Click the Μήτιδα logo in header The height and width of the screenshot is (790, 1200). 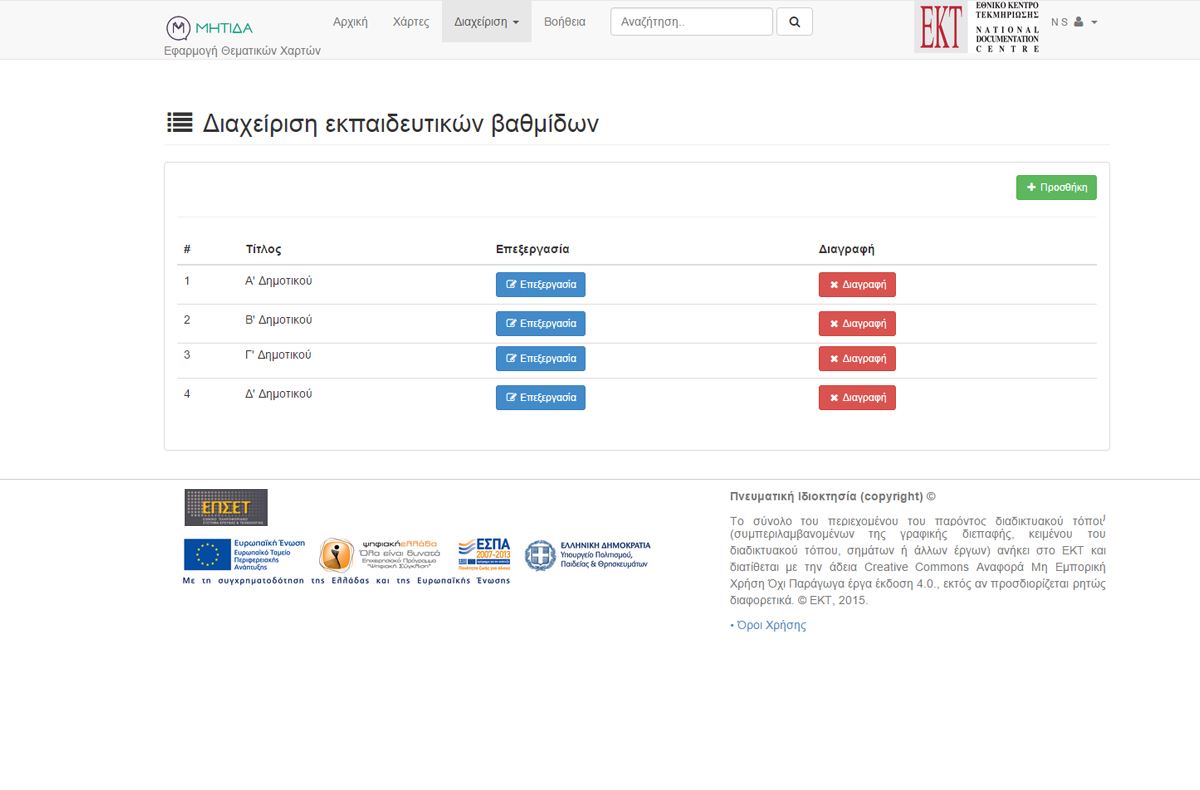pyautogui.click(x=209, y=27)
